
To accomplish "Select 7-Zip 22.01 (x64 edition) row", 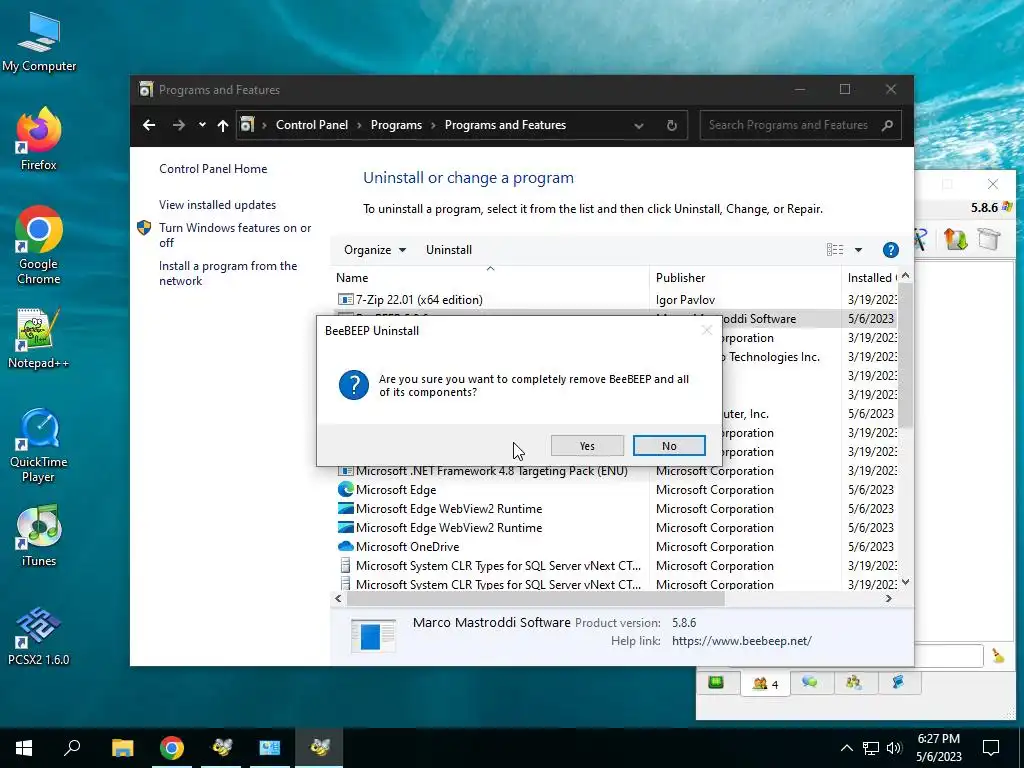I will point(614,300).
